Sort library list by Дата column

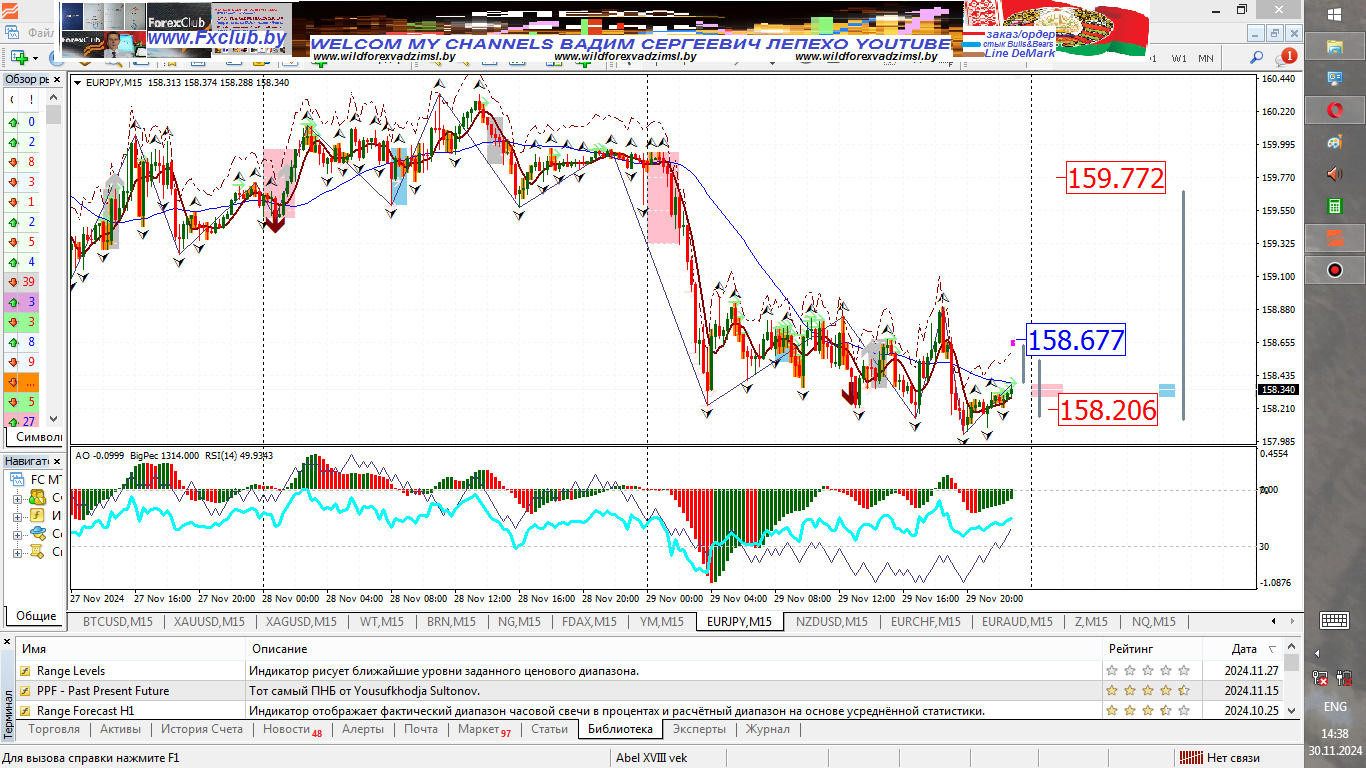point(1243,649)
